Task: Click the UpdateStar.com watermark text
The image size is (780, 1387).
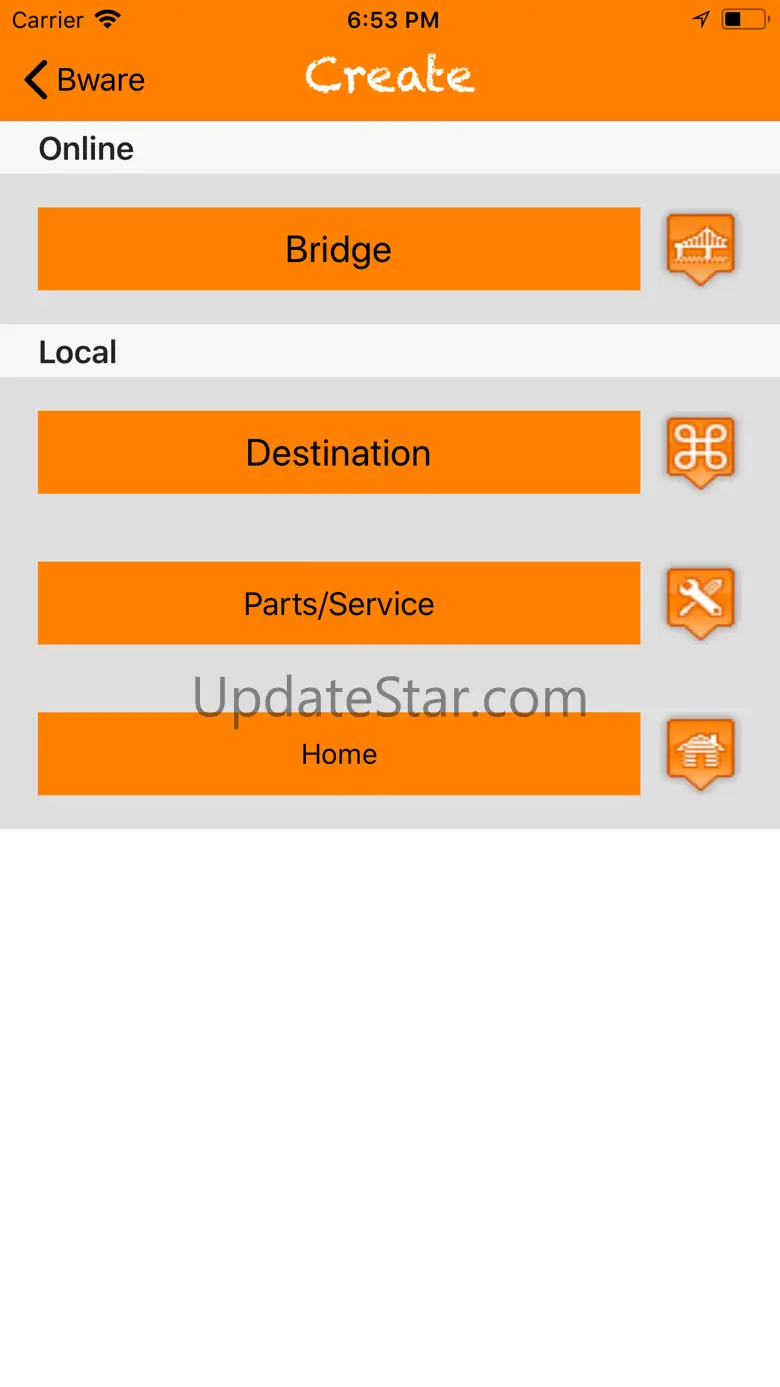Action: click(390, 698)
